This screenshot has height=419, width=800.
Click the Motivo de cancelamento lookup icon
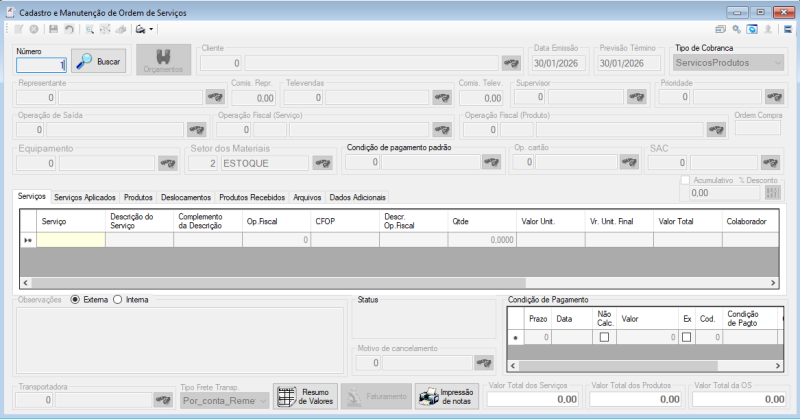(x=484, y=363)
